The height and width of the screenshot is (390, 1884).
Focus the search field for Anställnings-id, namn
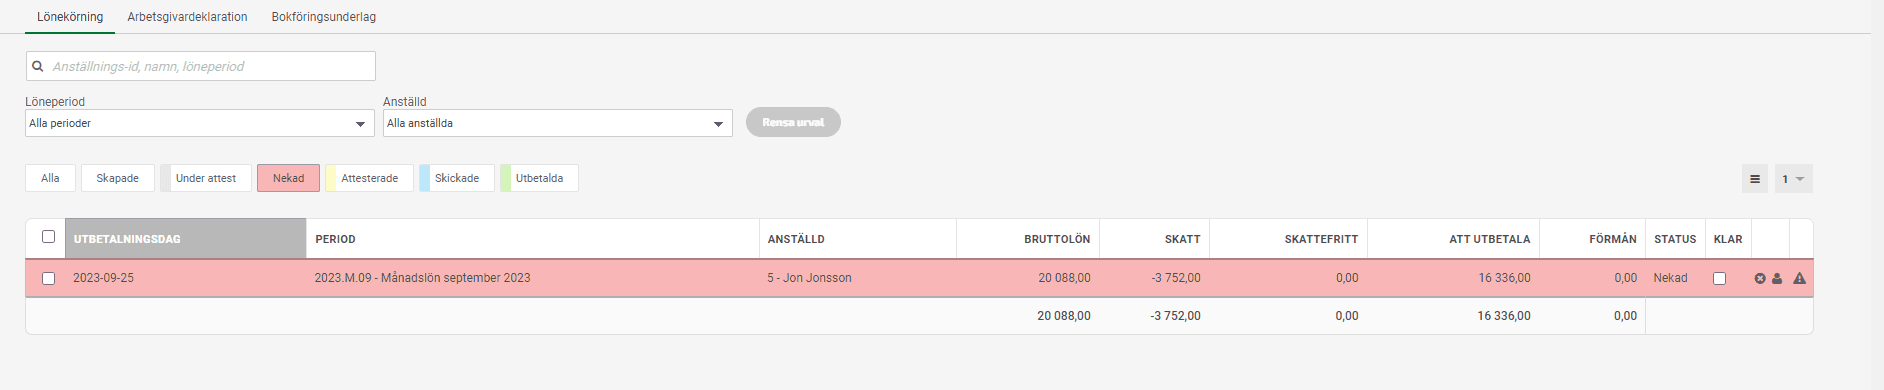(200, 66)
